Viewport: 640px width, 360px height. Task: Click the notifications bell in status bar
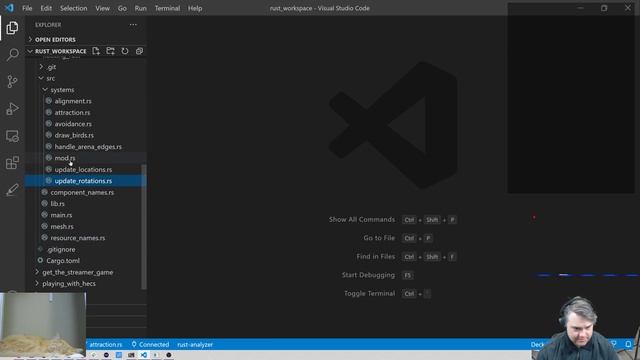[x=628, y=344]
